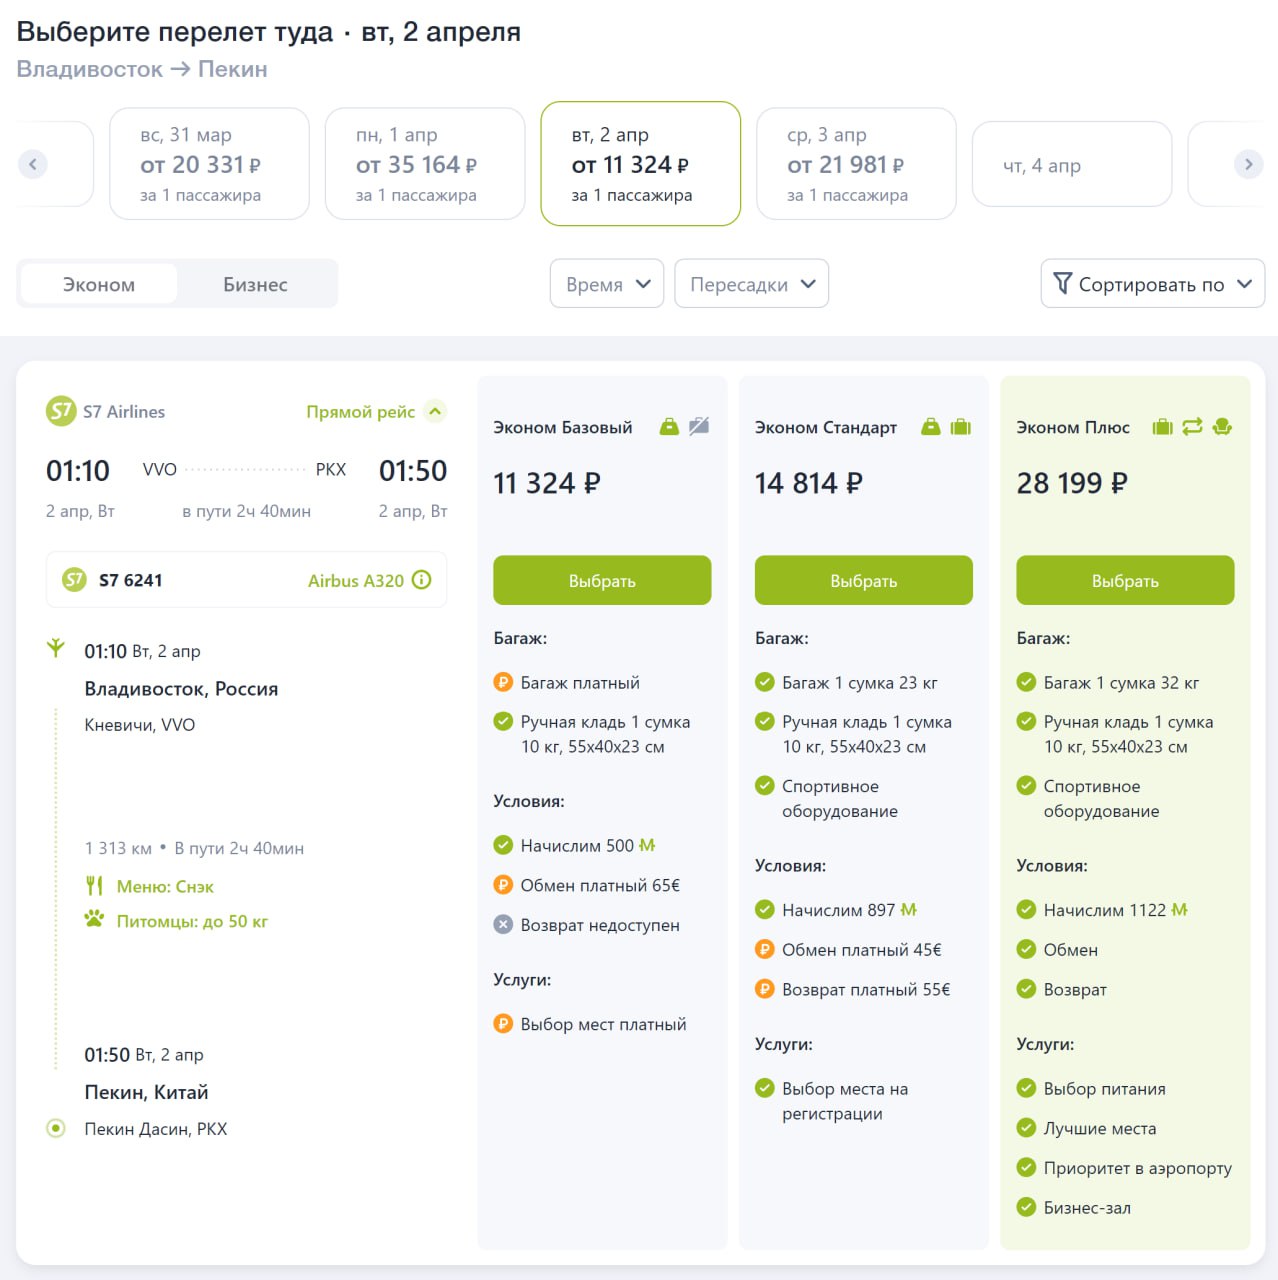This screenshot has width=1278, height=1280.
Task: Click the menu fork-and-knife icon
Action: click(x=94, y=886)
